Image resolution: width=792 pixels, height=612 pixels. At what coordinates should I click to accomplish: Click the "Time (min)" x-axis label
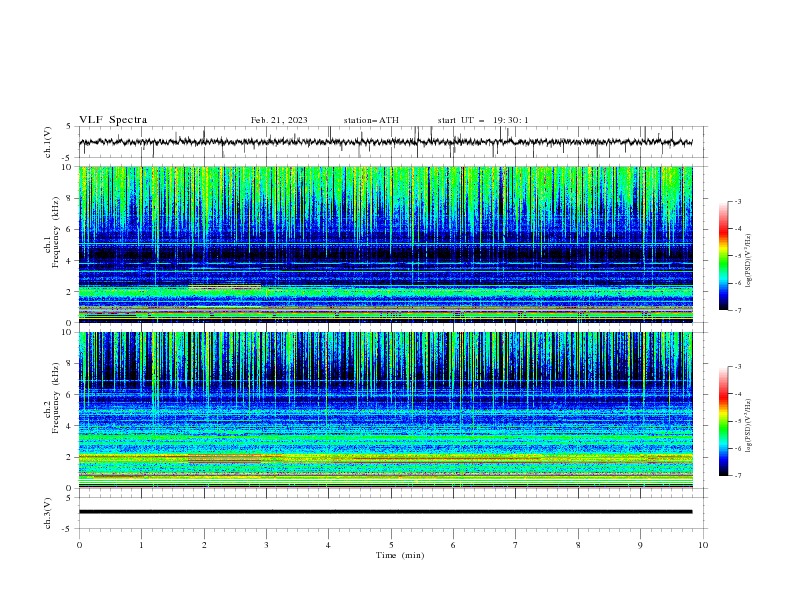(400, 555)
